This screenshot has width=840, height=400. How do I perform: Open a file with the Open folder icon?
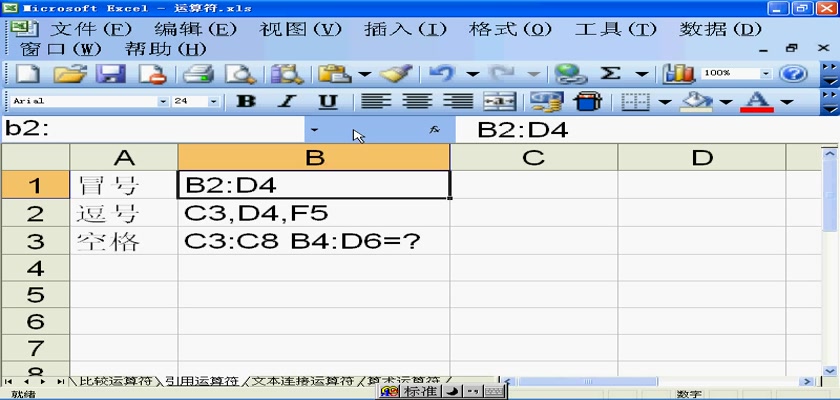[x=68, y=74]
